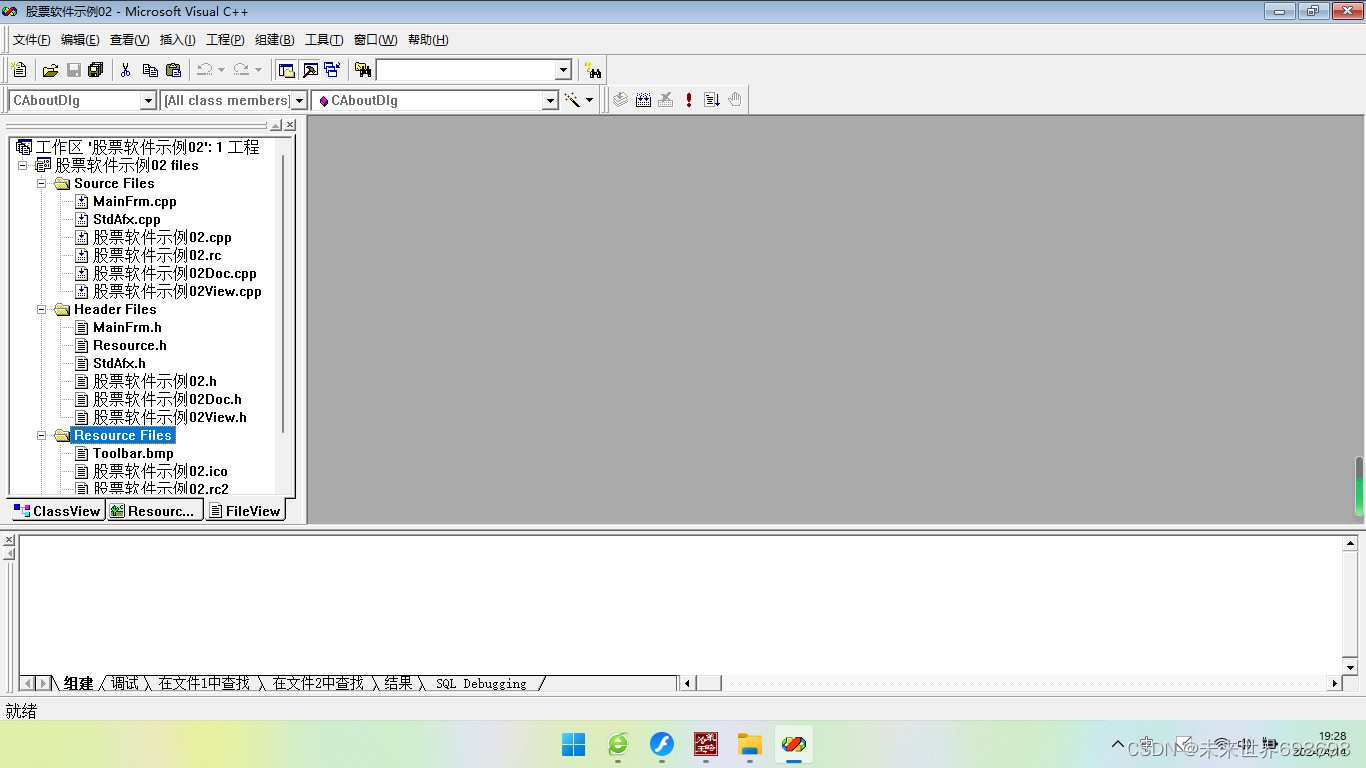Click the Save floppy disk icon
The image size is (1366, 768).
[74, 70]
